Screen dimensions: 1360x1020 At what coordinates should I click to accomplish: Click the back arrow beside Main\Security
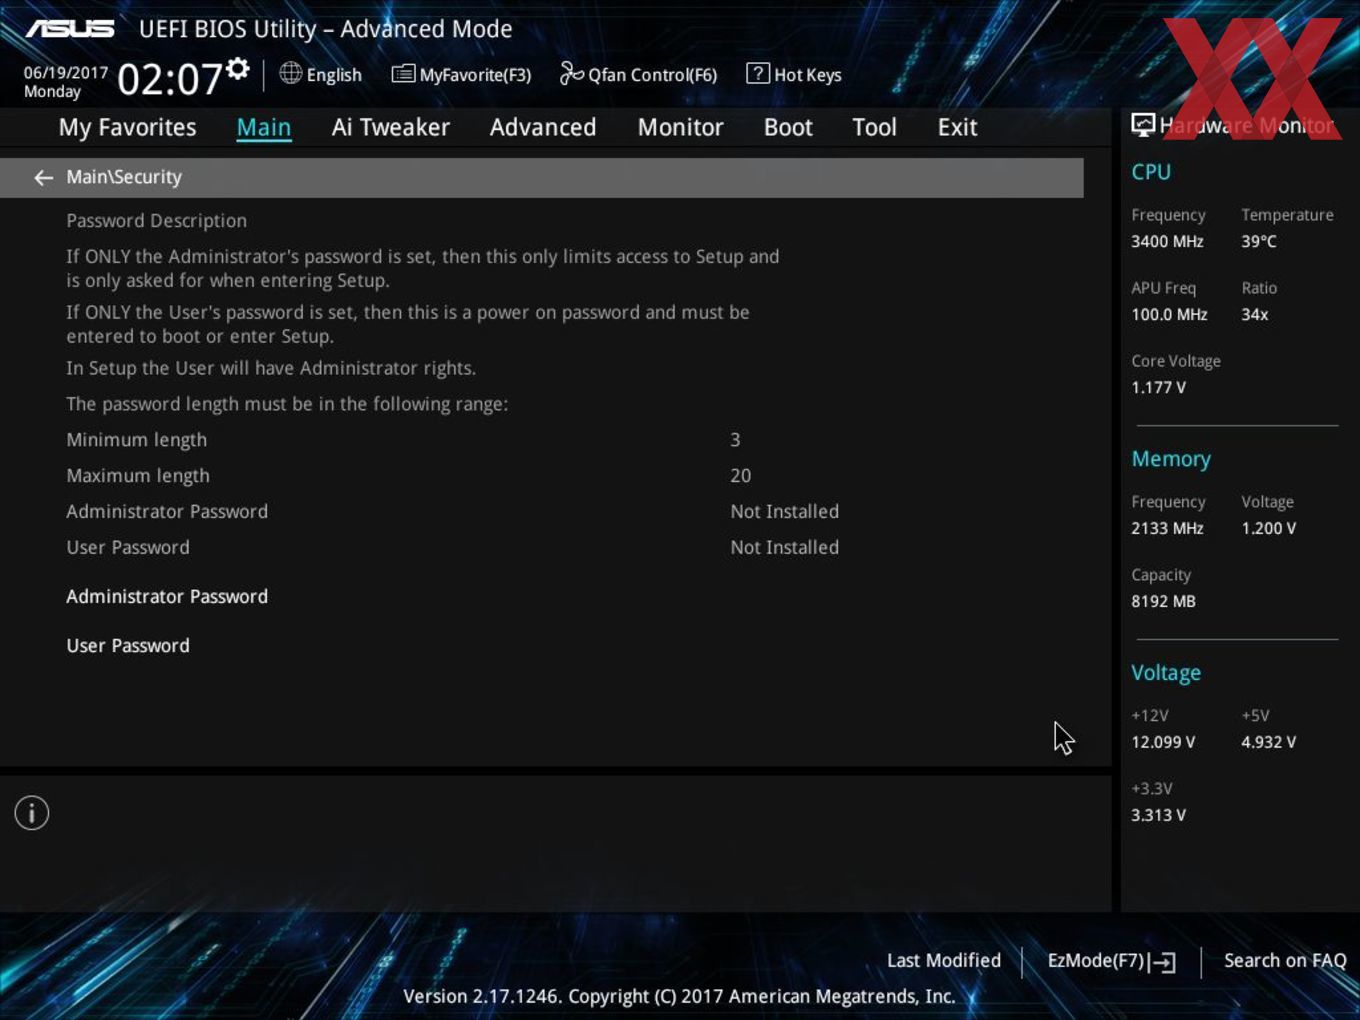pyautogui.click(x=43, y=177)
